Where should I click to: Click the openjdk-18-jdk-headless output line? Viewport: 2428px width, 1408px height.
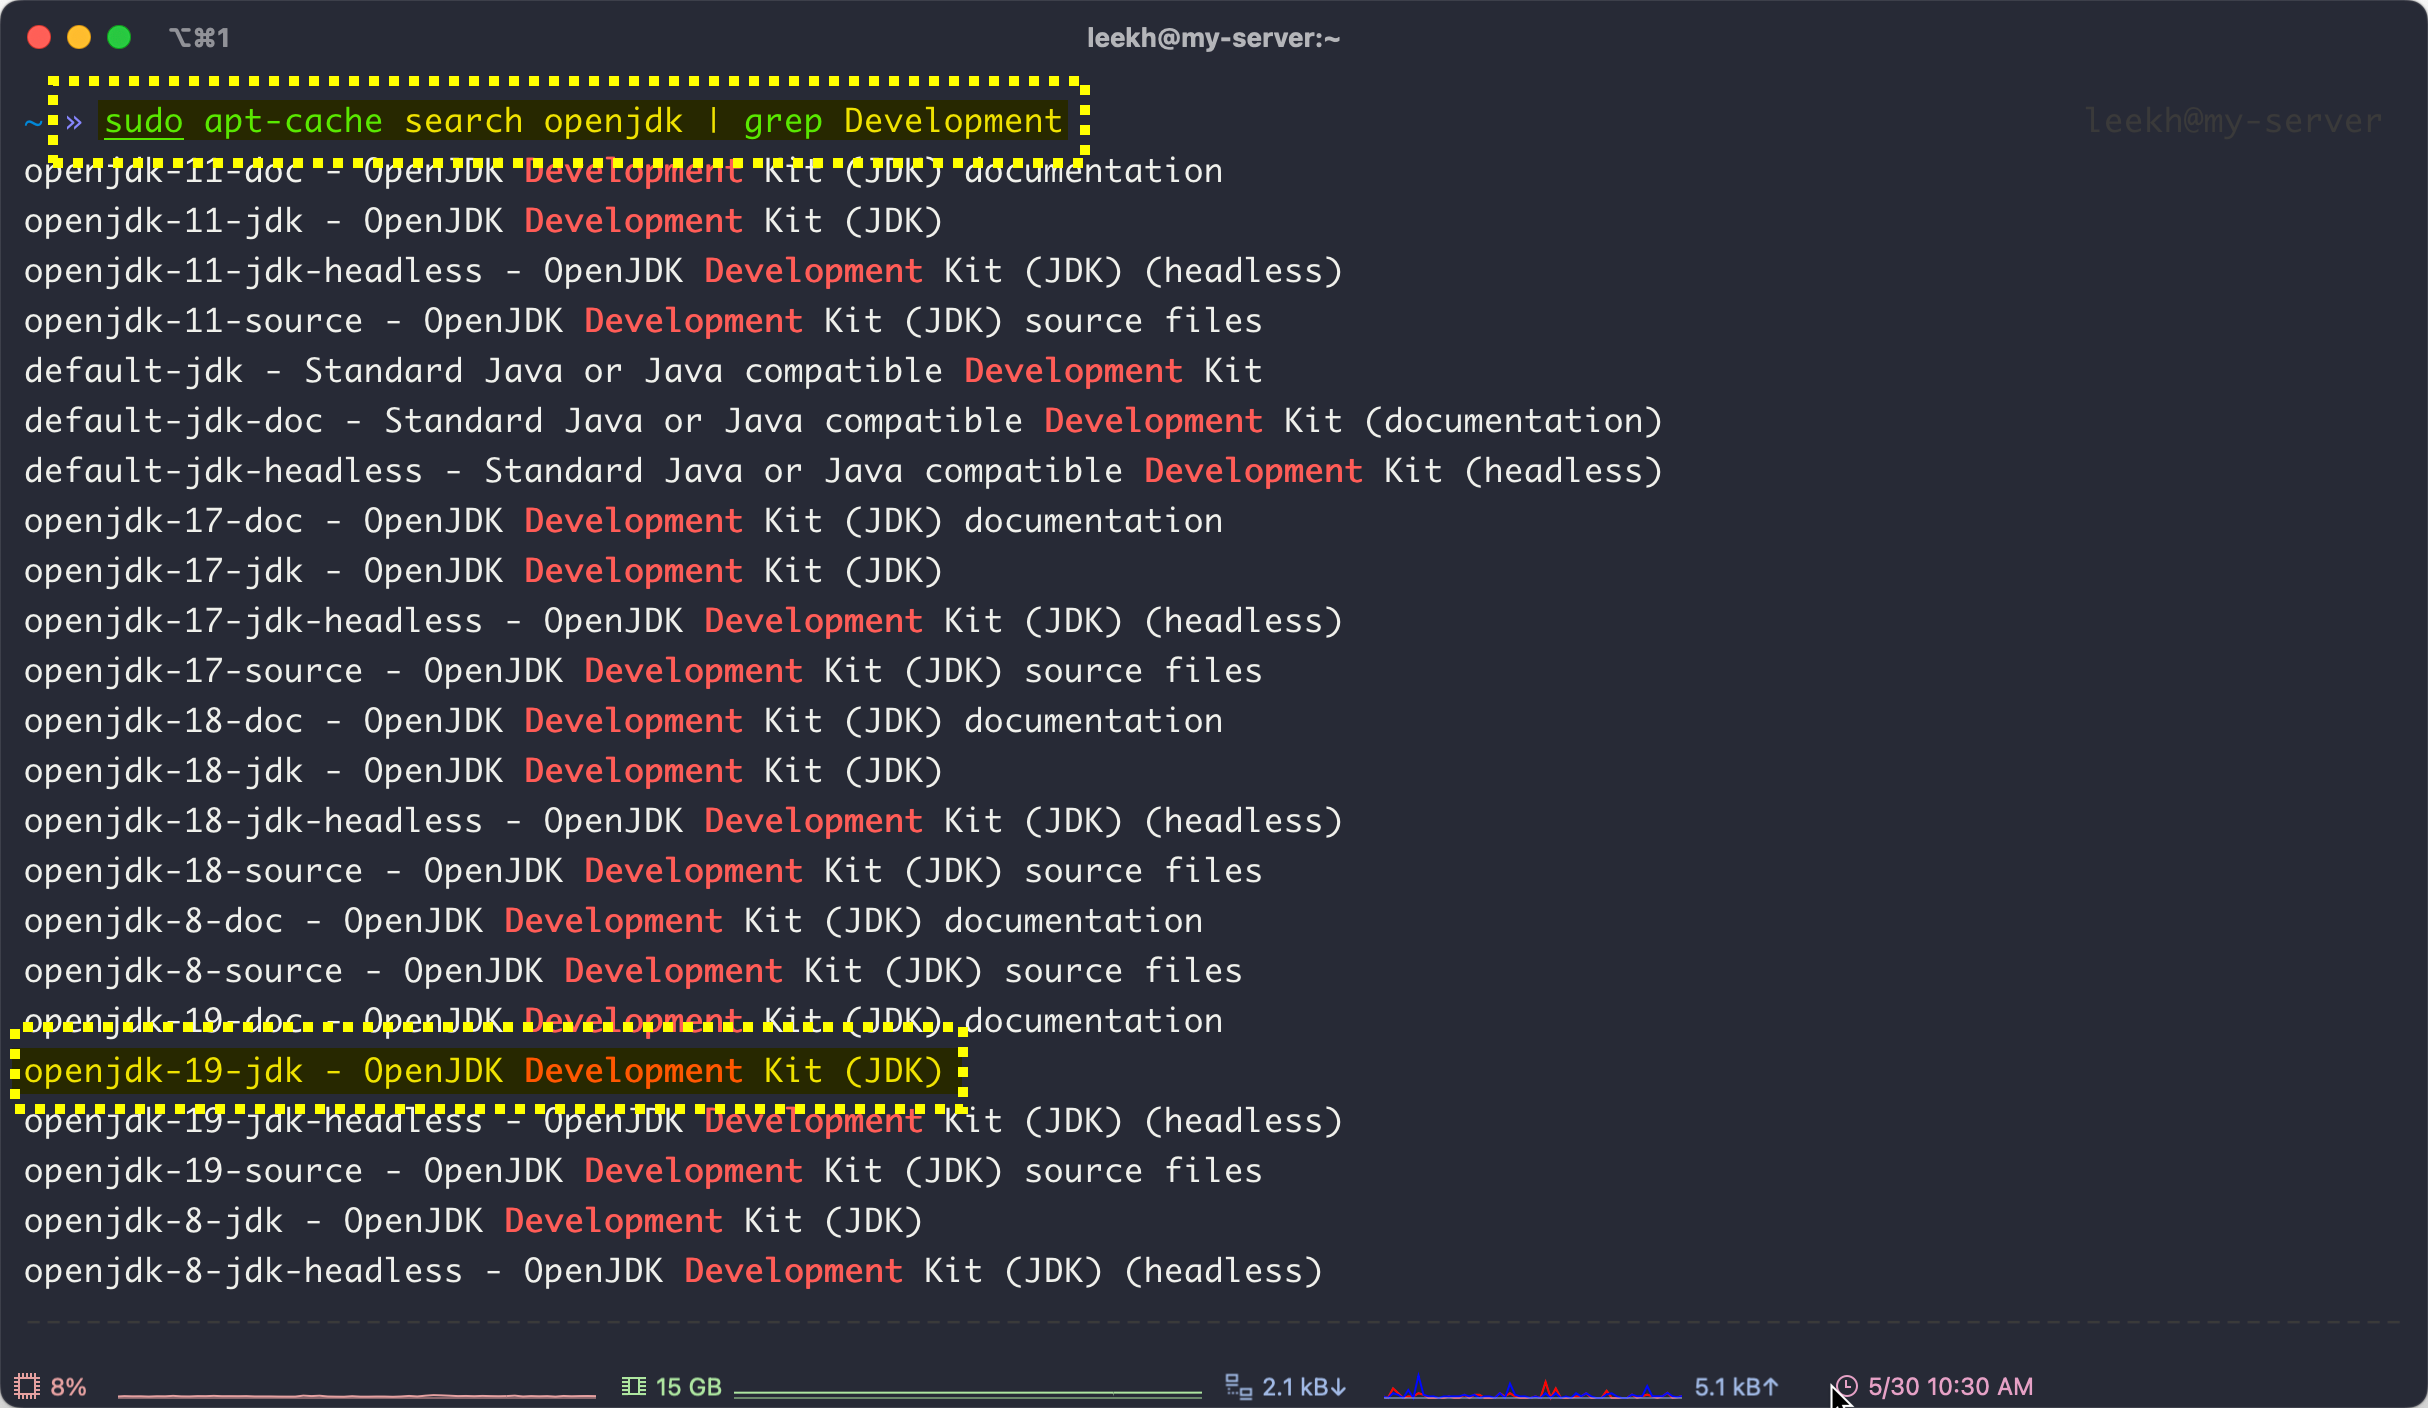pos(683,821)
